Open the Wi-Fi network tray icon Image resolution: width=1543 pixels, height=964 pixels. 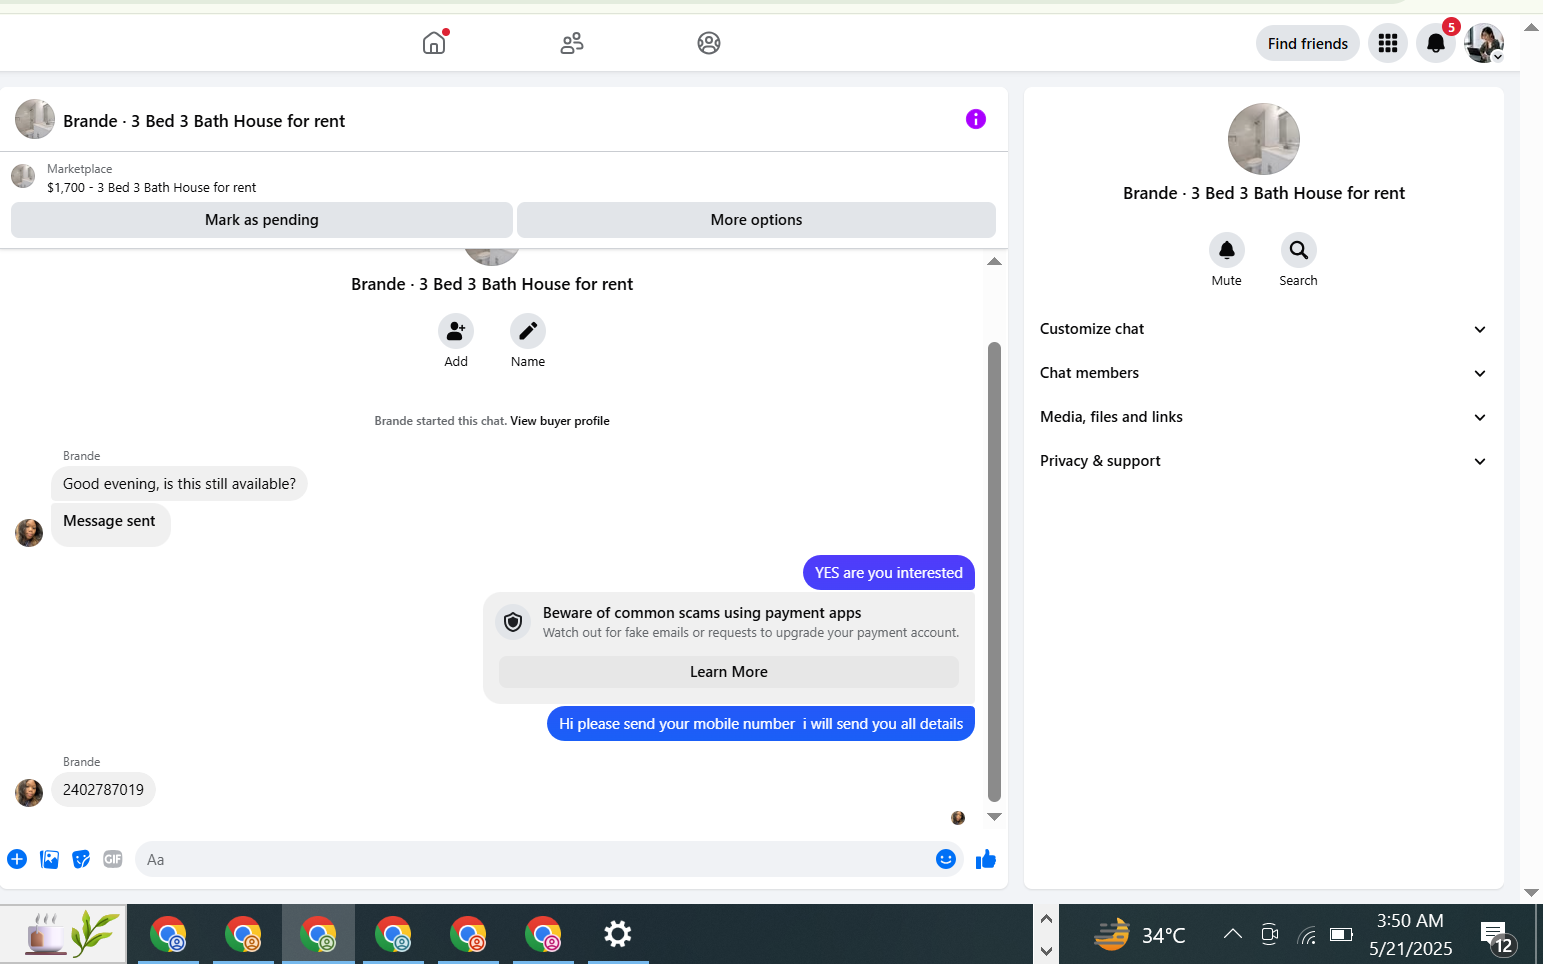(1306, 935)
